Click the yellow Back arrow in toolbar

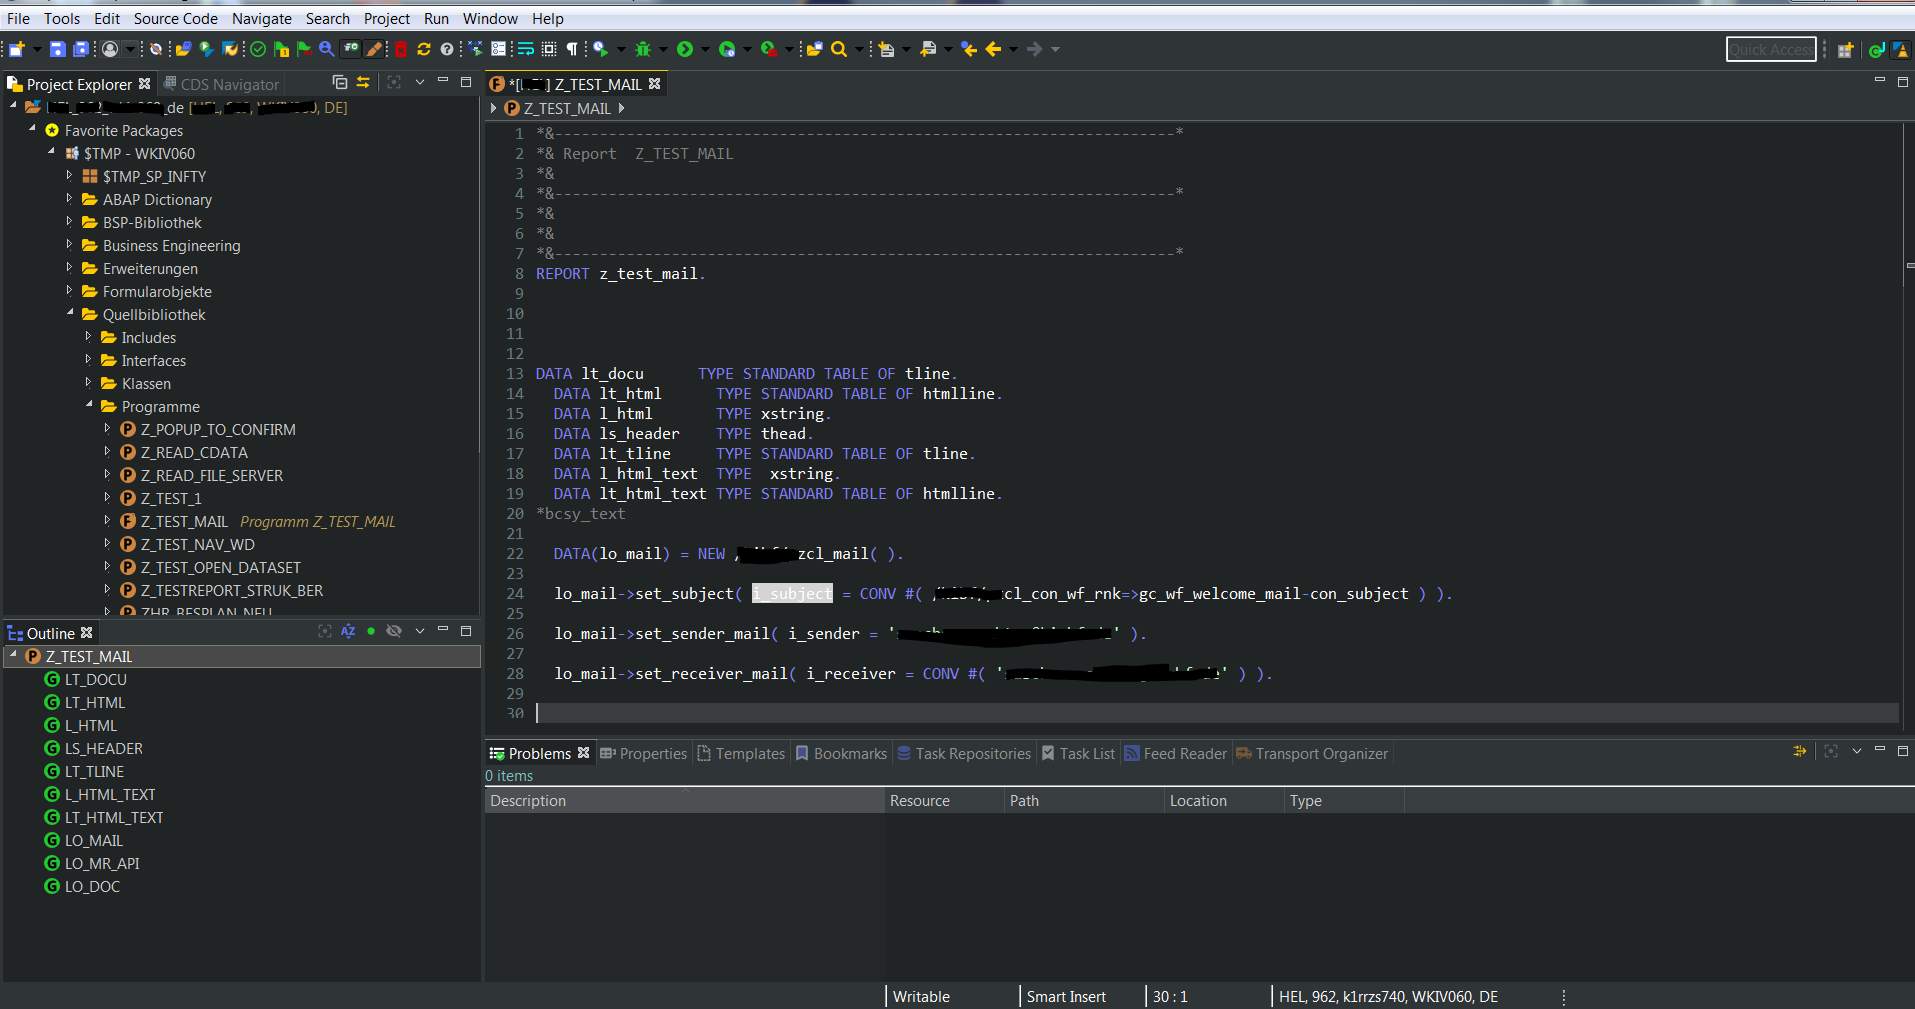[993, 49]
